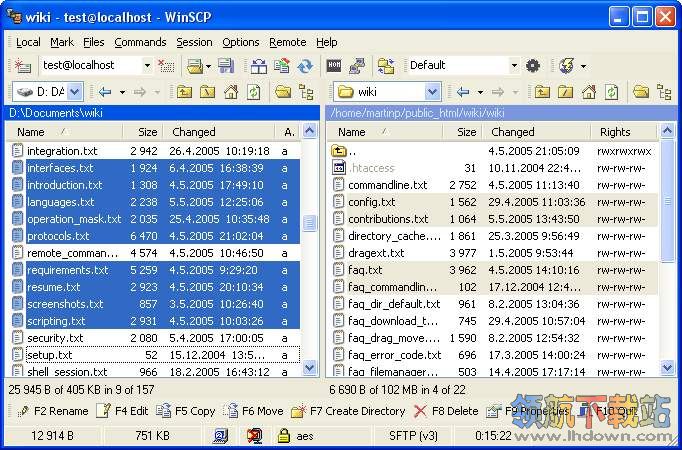Viewport: 682px width, 450px height.
Task: Click the blue Synchronize arrows icon
Action: pos(305,66)
